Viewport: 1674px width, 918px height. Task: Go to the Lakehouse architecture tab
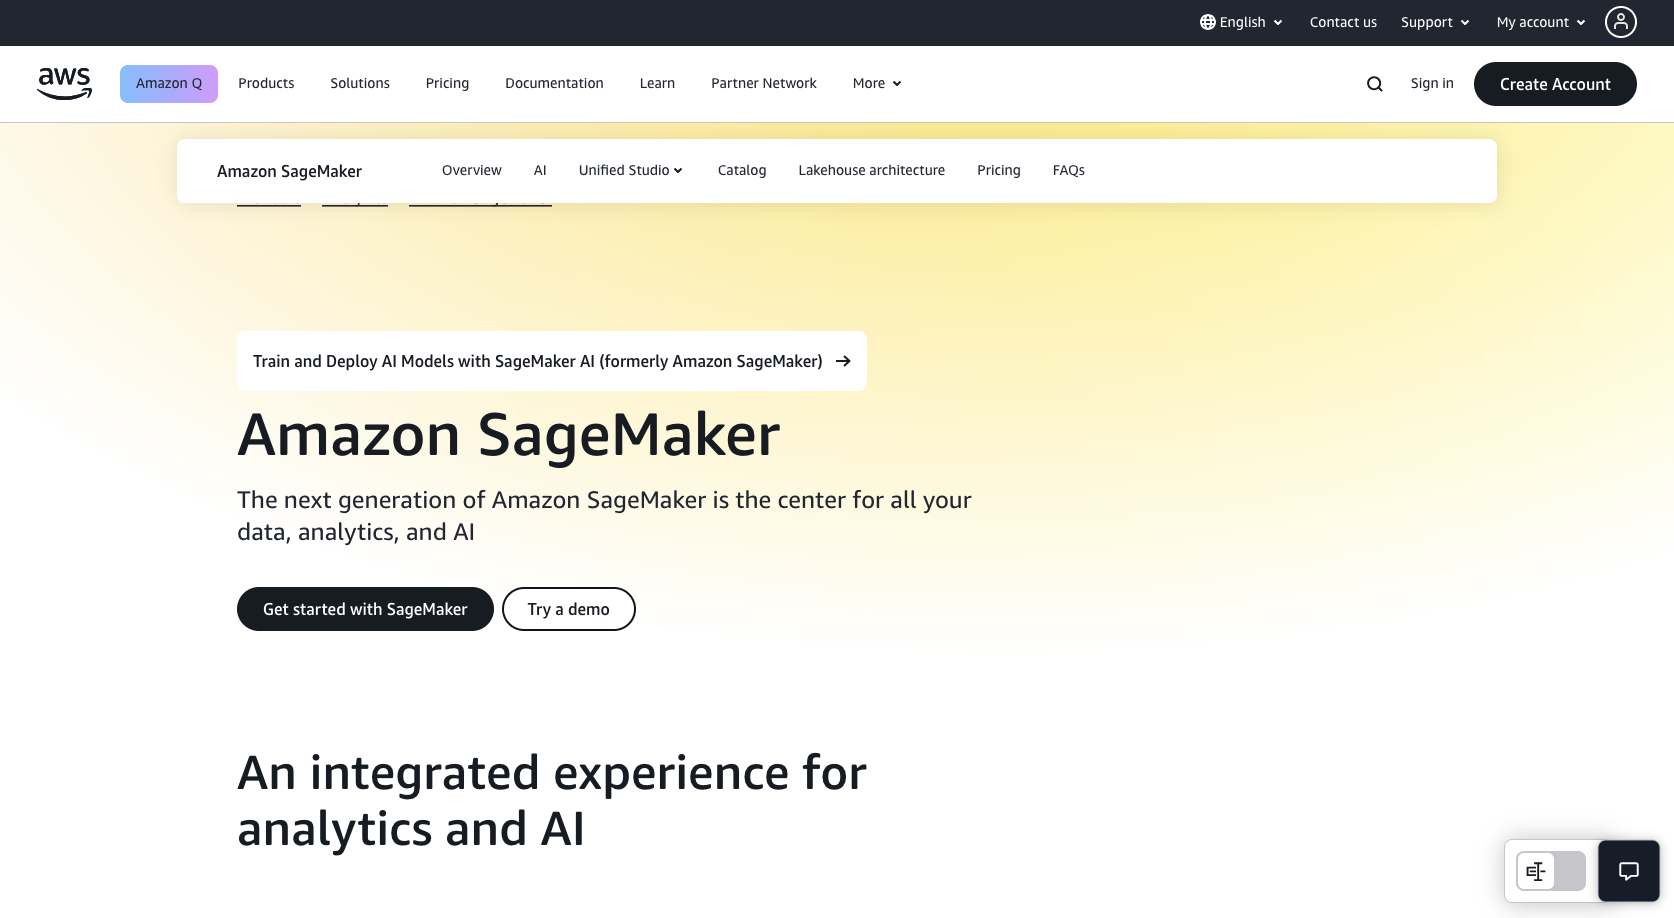point(871,170)
